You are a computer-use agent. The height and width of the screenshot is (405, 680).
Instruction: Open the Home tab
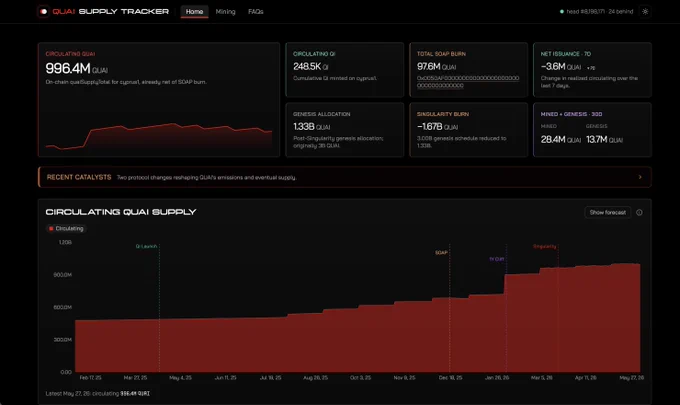194,12
